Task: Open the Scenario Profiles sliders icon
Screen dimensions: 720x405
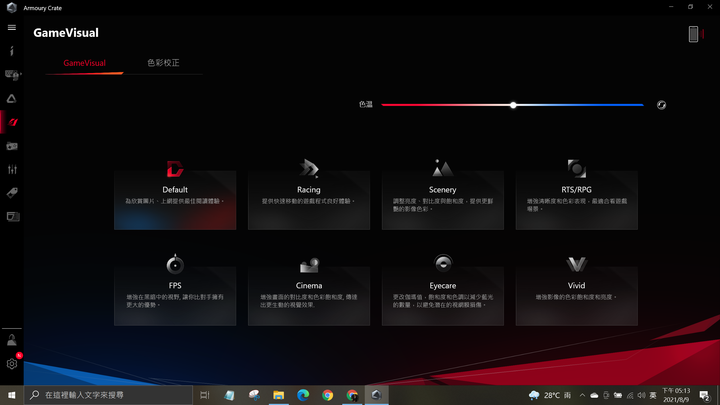Action: pyautogui.click(x=12, y=169)
